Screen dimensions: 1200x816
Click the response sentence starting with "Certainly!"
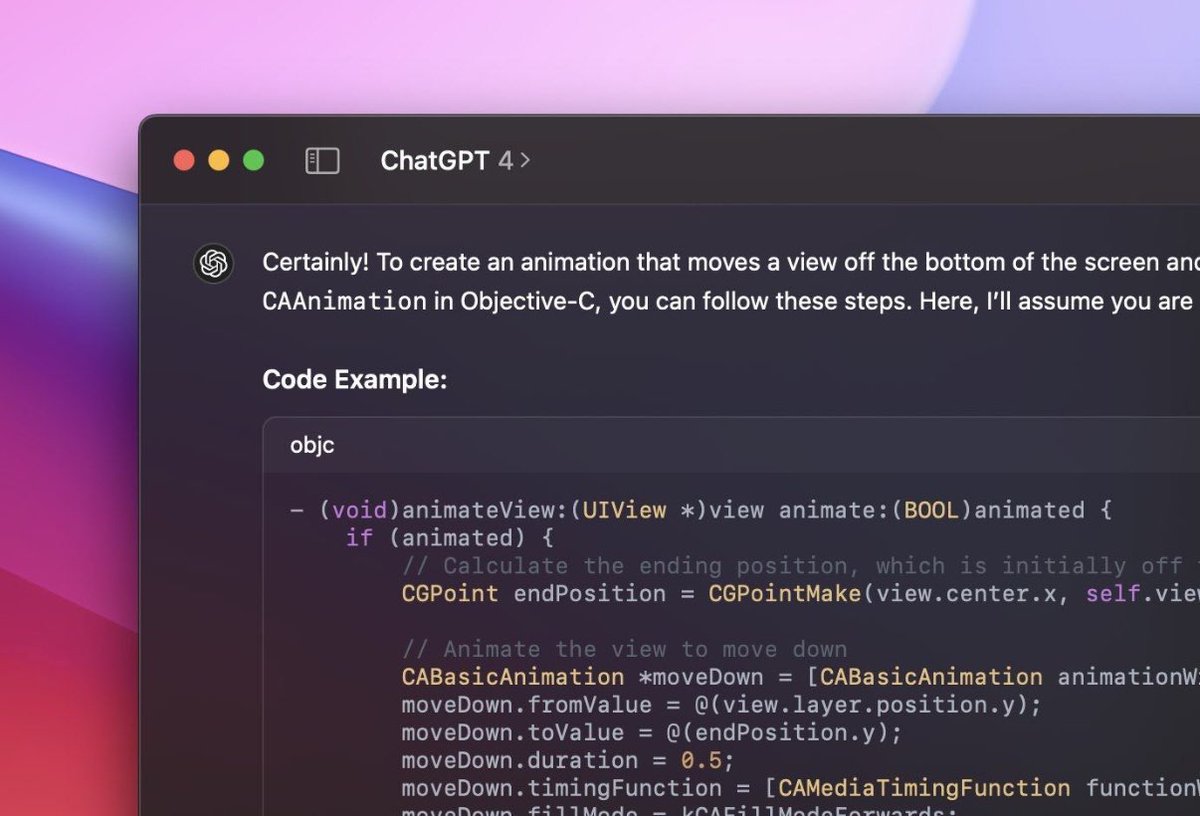pyautogui.click(x=731, y=263)
